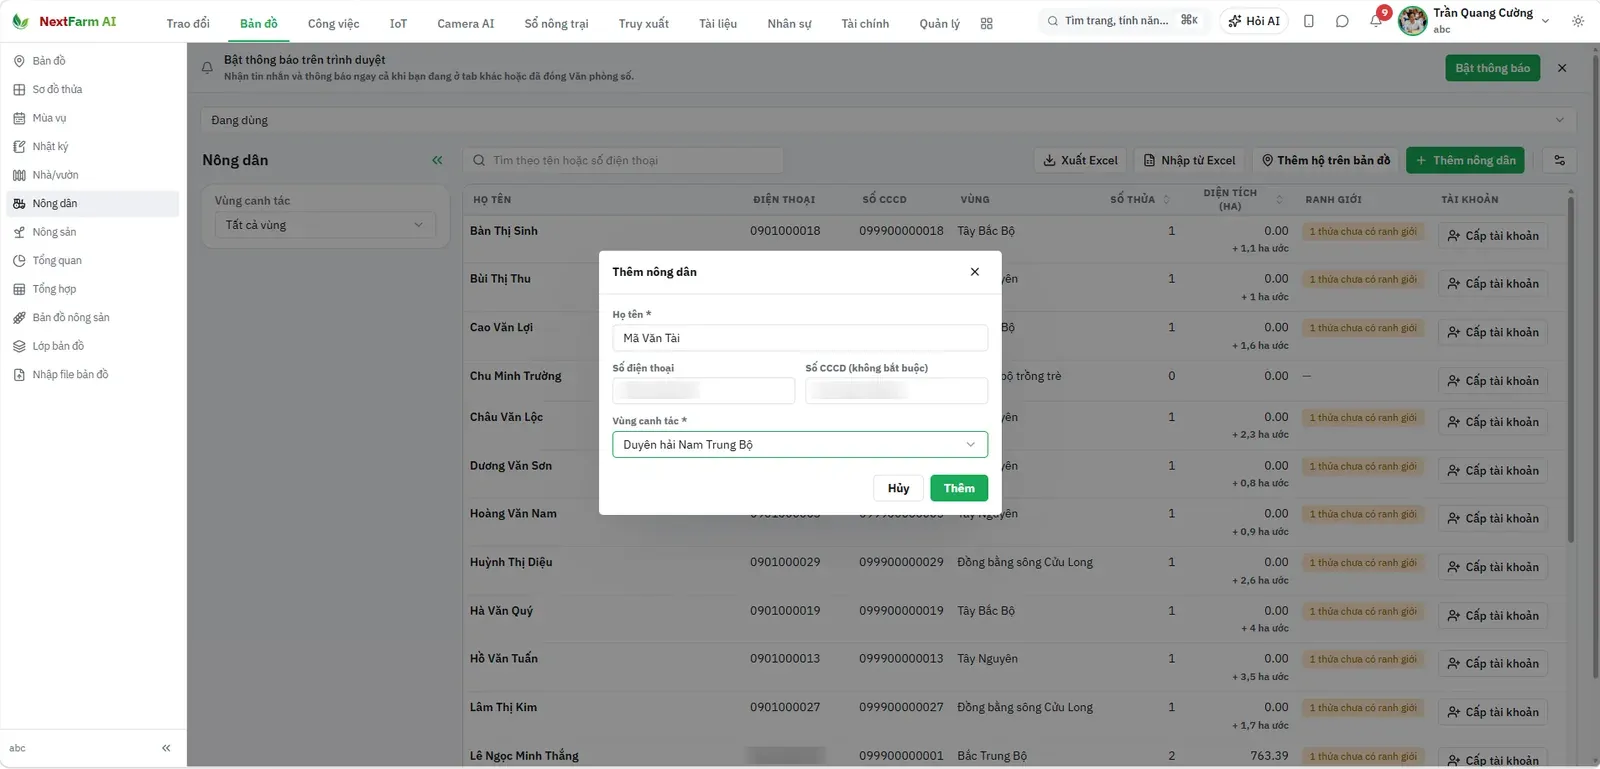
Task: Click Hủy to cancel the dialog
Action: click(x=899, y=488)
